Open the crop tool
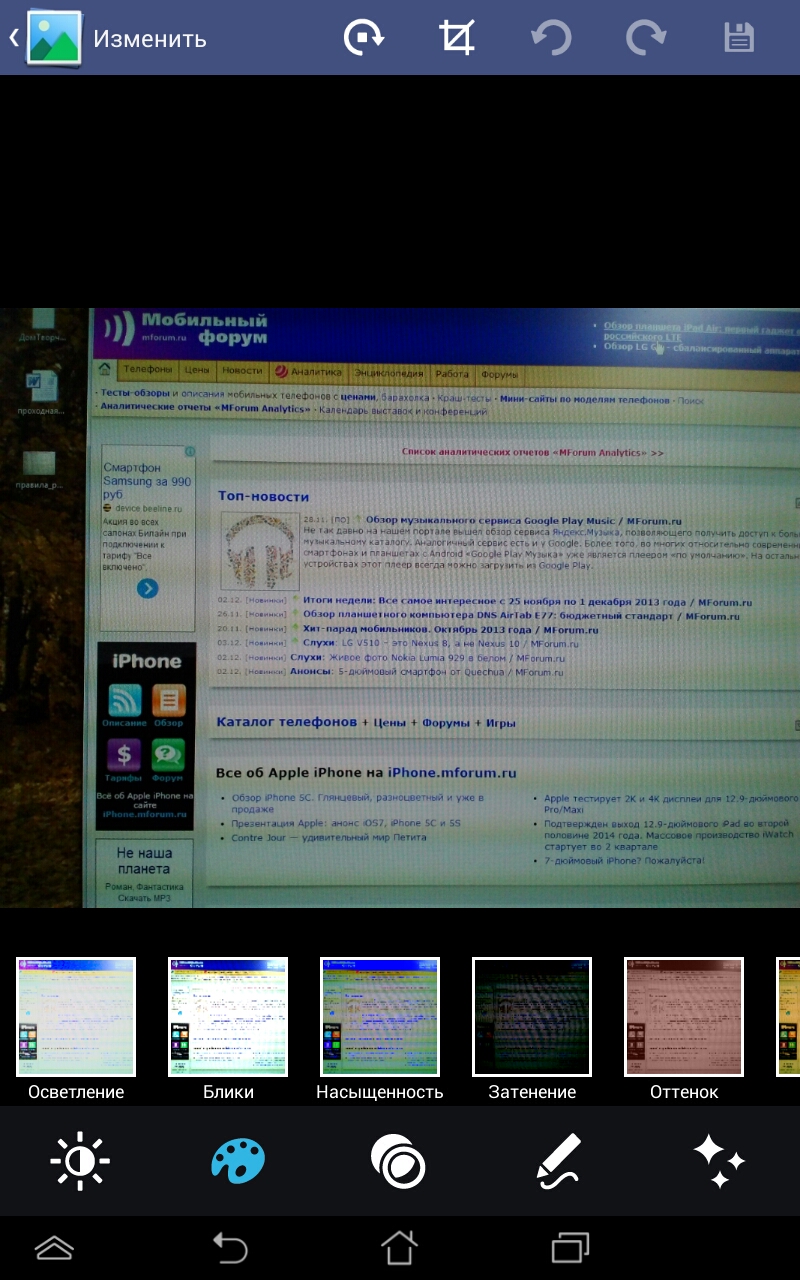The height and width of the screenshot is (1280, 800). [x=457, y=38]
